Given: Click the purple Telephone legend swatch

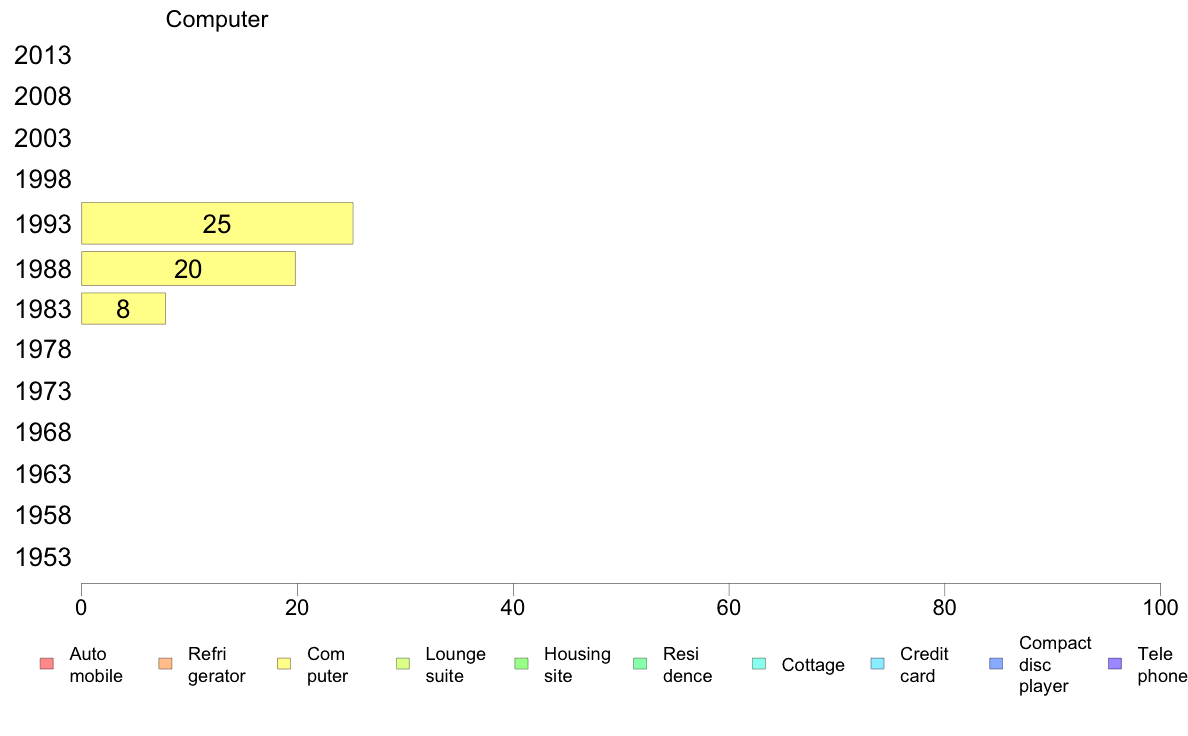Looking at the screenshot, I should (x=1115, y=664).
